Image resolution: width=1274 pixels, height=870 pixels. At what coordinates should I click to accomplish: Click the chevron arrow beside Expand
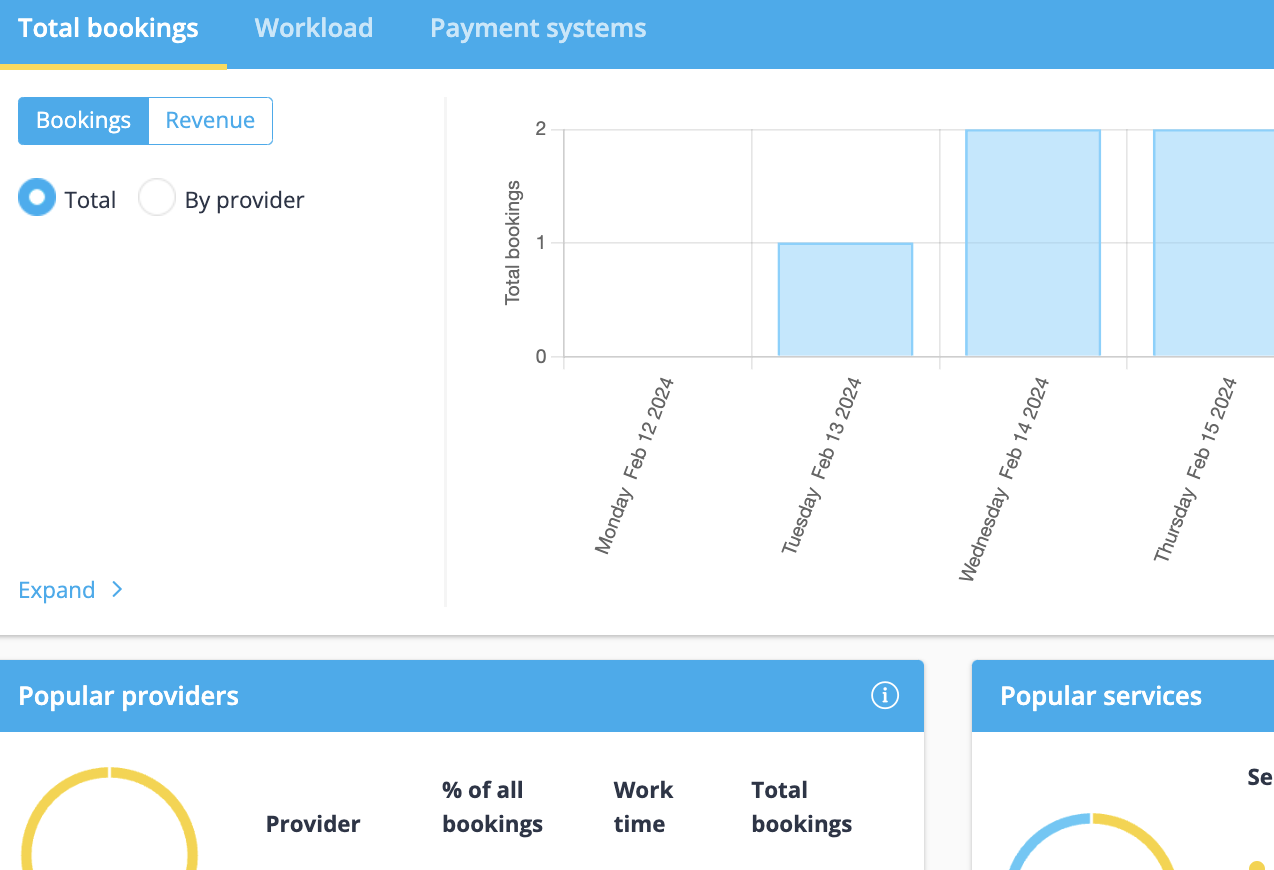[x=117, y=590]
